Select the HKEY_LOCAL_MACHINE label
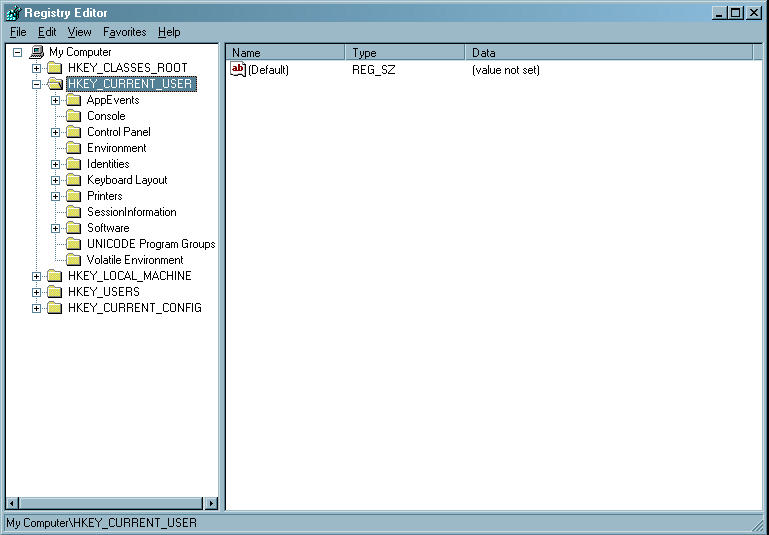Viewport: 769px width, 535px height. tap(129, 276)
